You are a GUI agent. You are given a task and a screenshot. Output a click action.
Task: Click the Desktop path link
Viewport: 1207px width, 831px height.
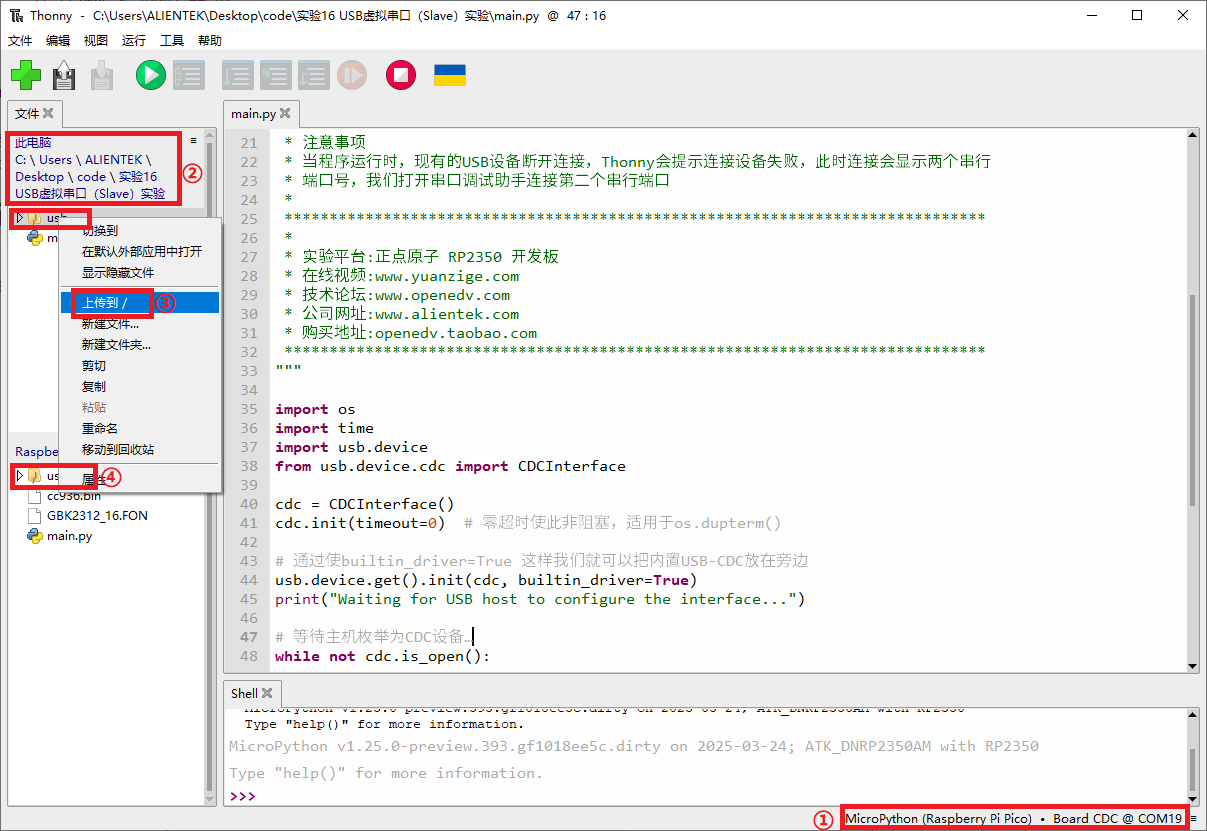[x=39, y=176]
